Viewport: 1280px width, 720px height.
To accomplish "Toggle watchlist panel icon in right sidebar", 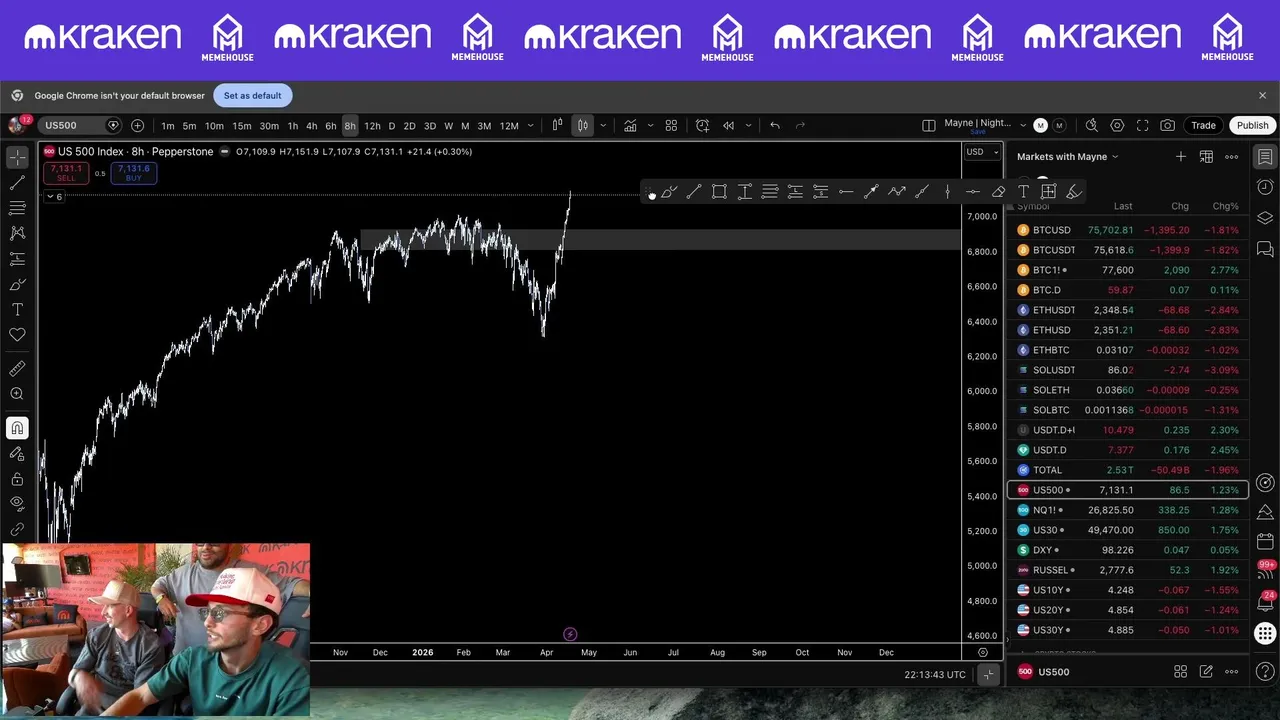I will coord(1265,157).
